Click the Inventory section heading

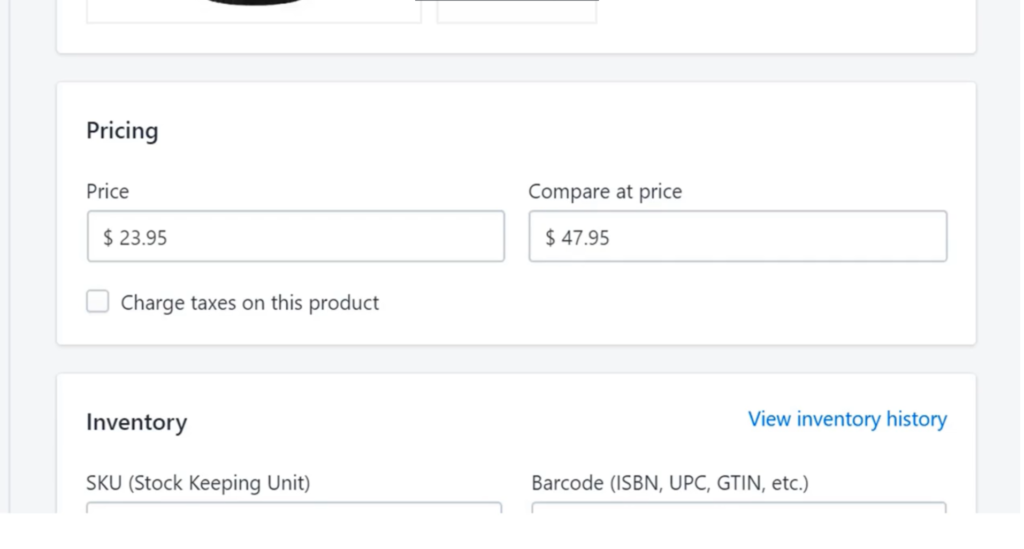[x=136, y=422]
